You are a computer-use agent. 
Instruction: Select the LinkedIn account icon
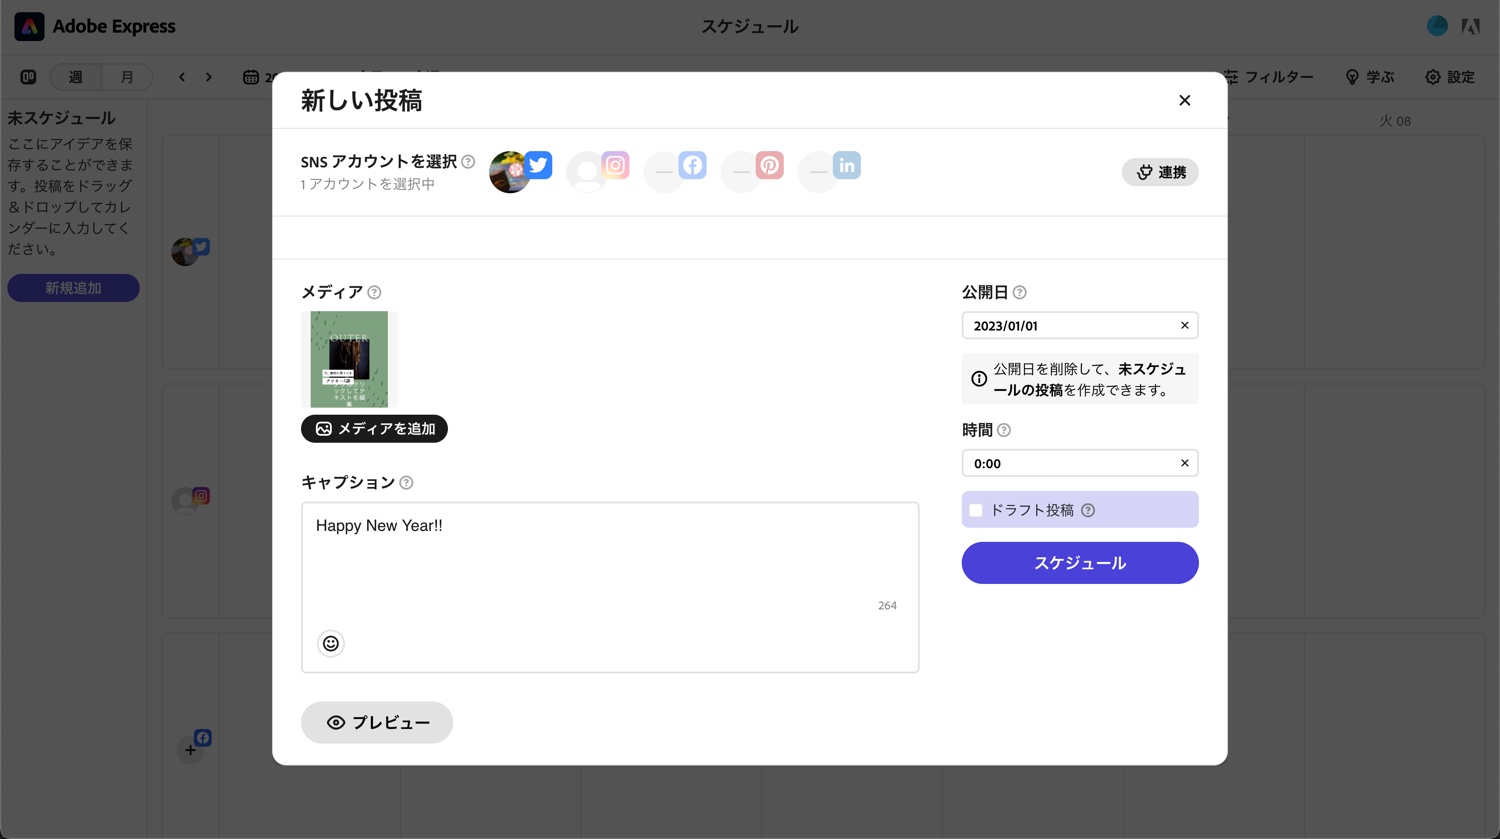point(829,172)
